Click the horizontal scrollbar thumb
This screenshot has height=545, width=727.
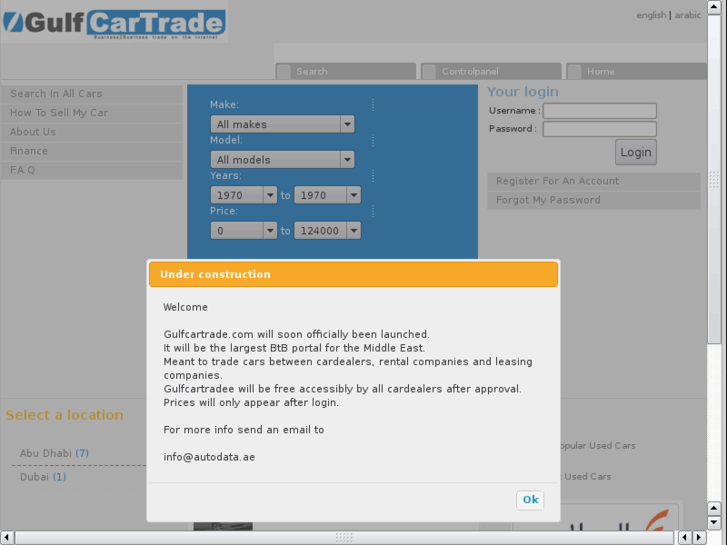344,538
